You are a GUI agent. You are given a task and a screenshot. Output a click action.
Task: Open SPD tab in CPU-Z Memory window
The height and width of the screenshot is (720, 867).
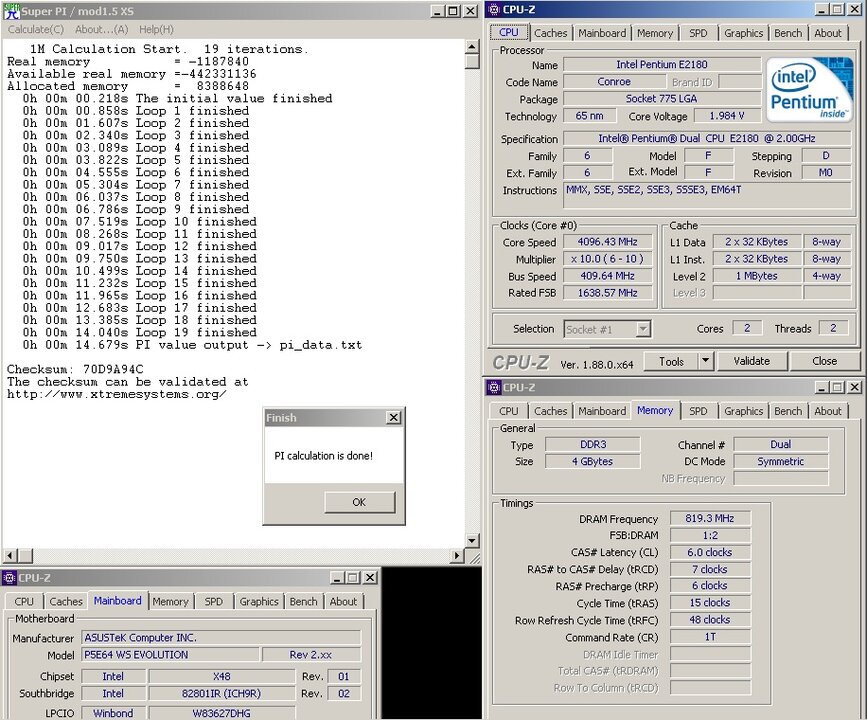(x=698, y=411)
